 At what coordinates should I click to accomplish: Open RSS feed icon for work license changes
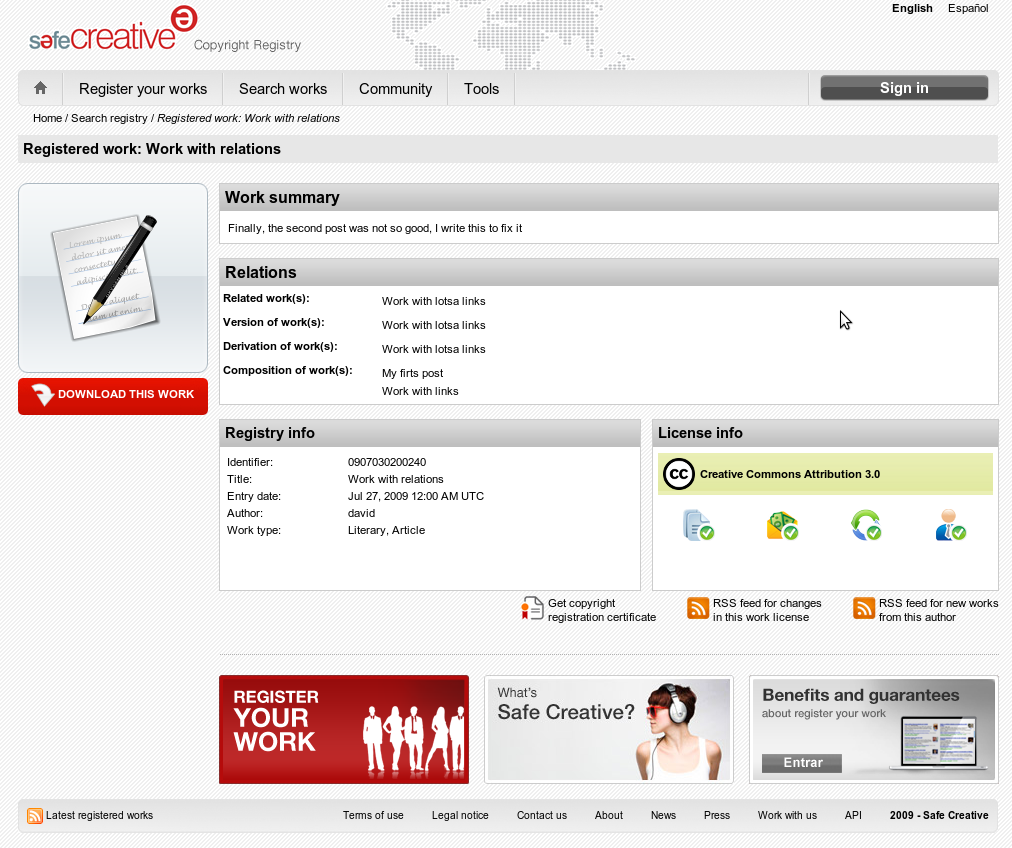698,608
